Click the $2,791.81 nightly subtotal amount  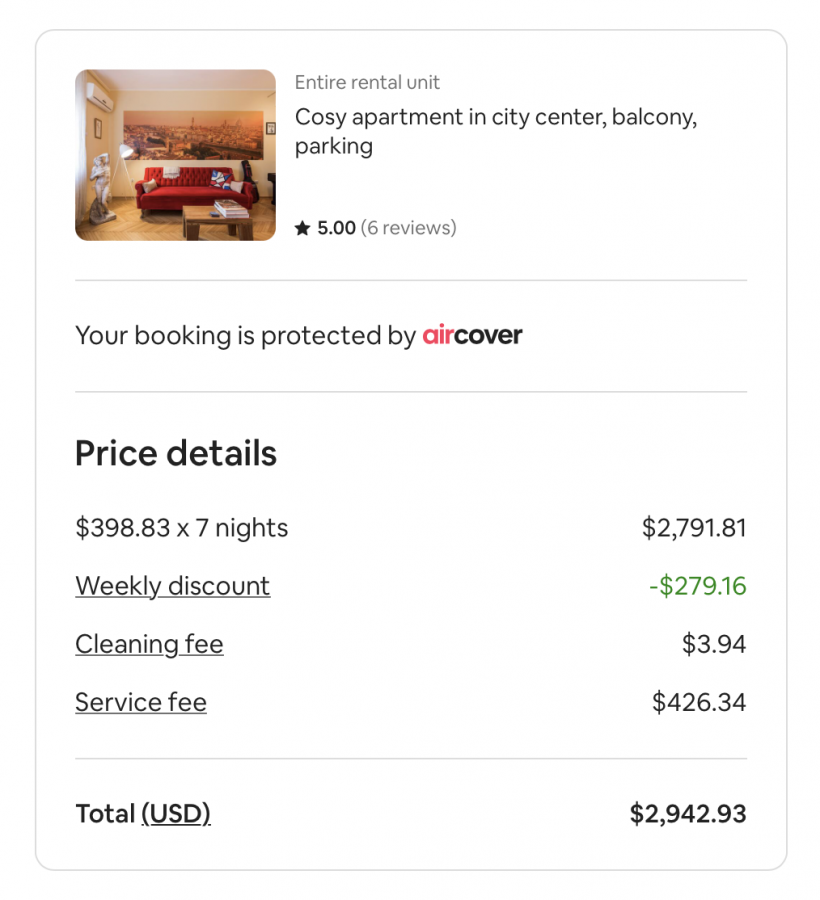[694, 528]
